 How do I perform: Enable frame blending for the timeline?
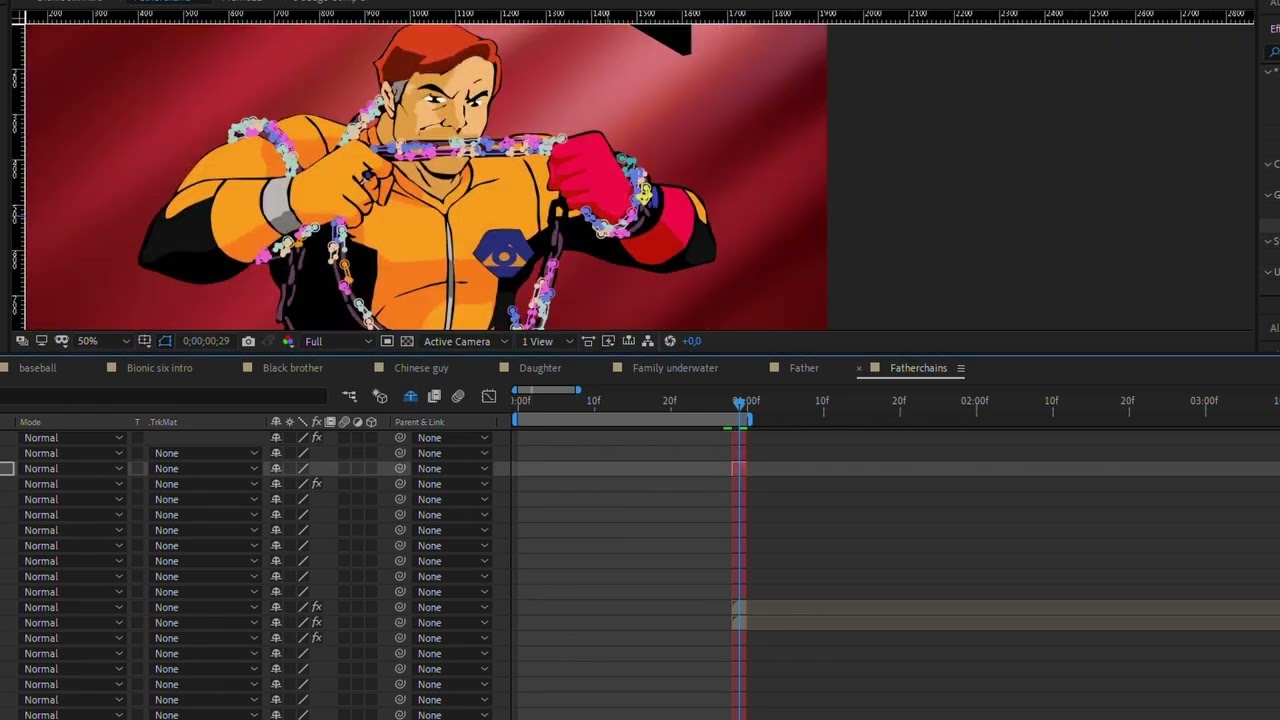[434, 396]
